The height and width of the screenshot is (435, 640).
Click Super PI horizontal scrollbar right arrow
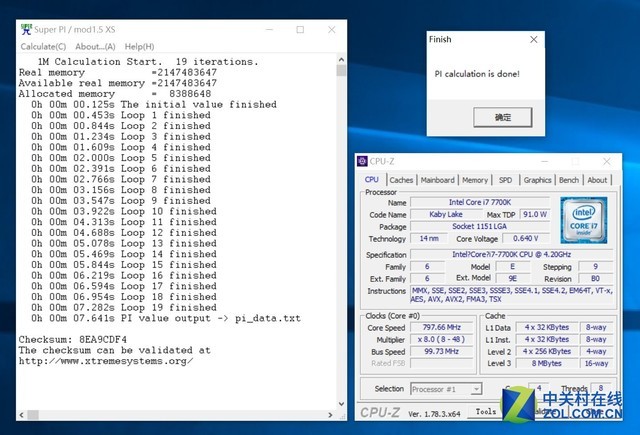coord(331,415)
